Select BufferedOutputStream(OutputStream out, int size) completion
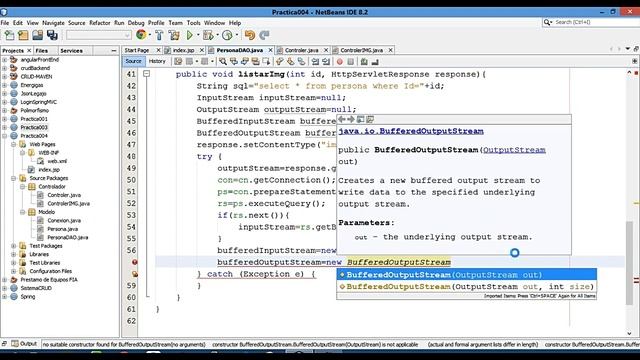Screen dimensions: 640x360 467,287
